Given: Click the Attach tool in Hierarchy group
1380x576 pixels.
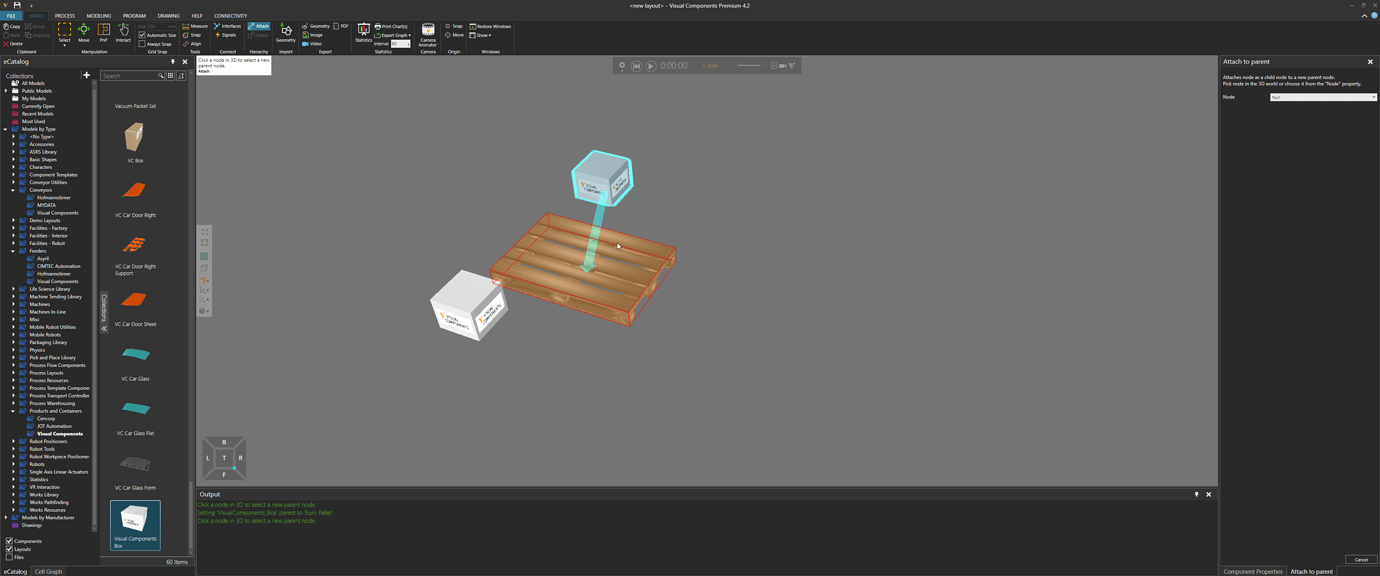Looking at the screenshot, I should tap(259, 26).
